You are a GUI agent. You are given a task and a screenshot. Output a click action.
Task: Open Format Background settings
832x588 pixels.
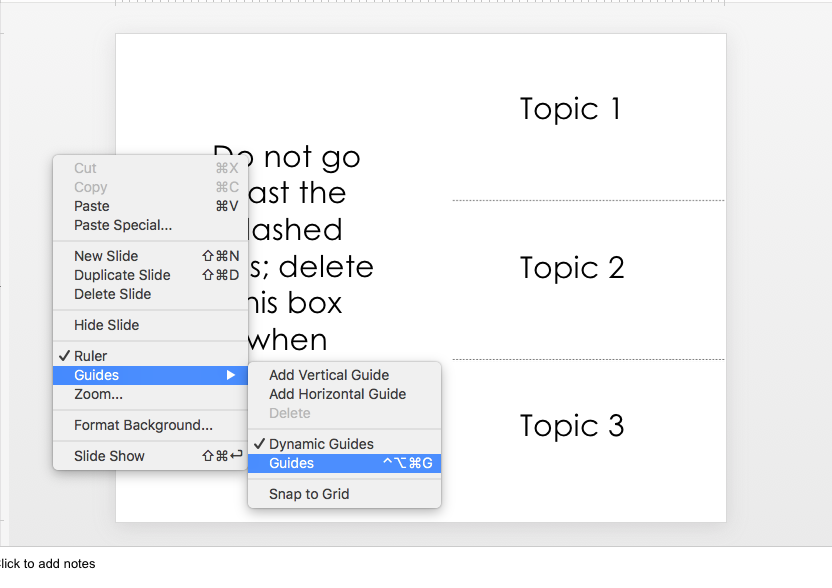click(143, 425)
